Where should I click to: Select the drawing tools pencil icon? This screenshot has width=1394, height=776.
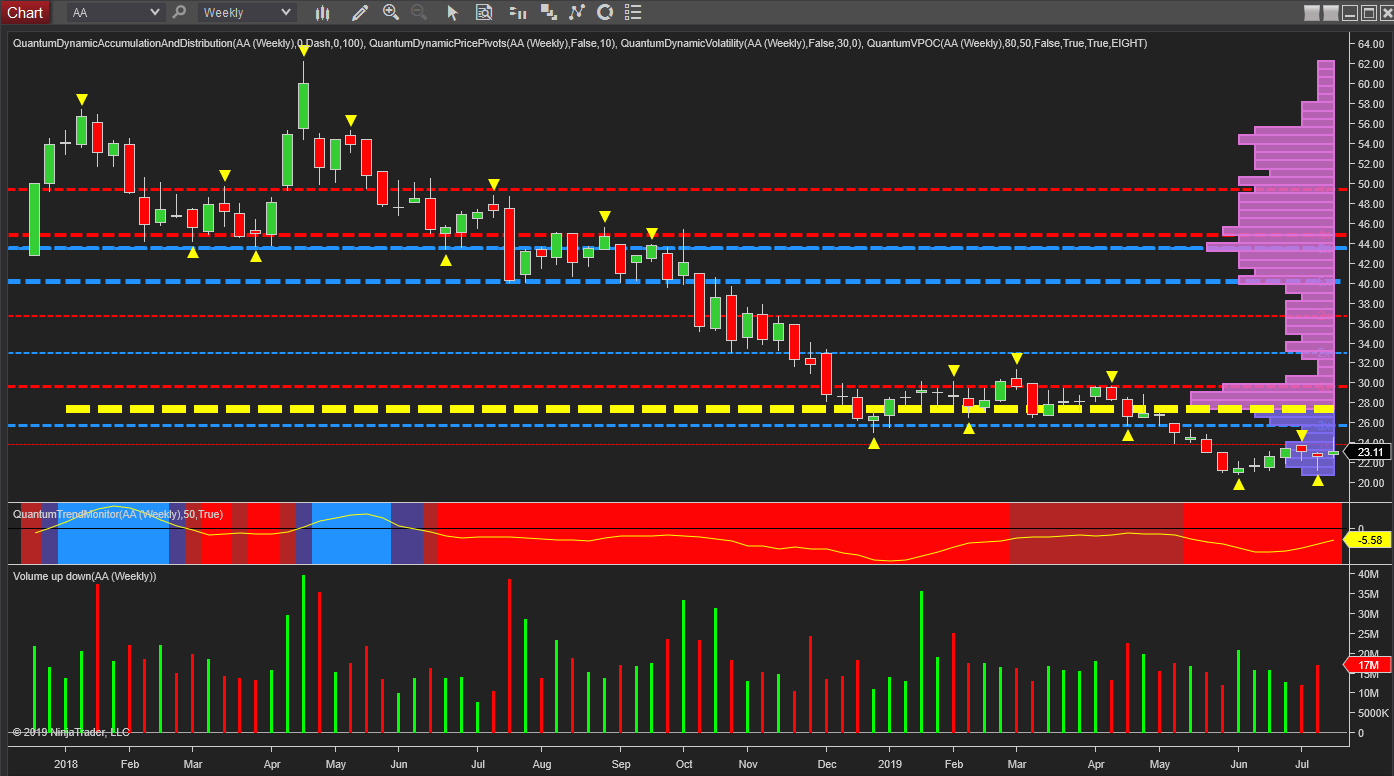[x=359, y=13]
